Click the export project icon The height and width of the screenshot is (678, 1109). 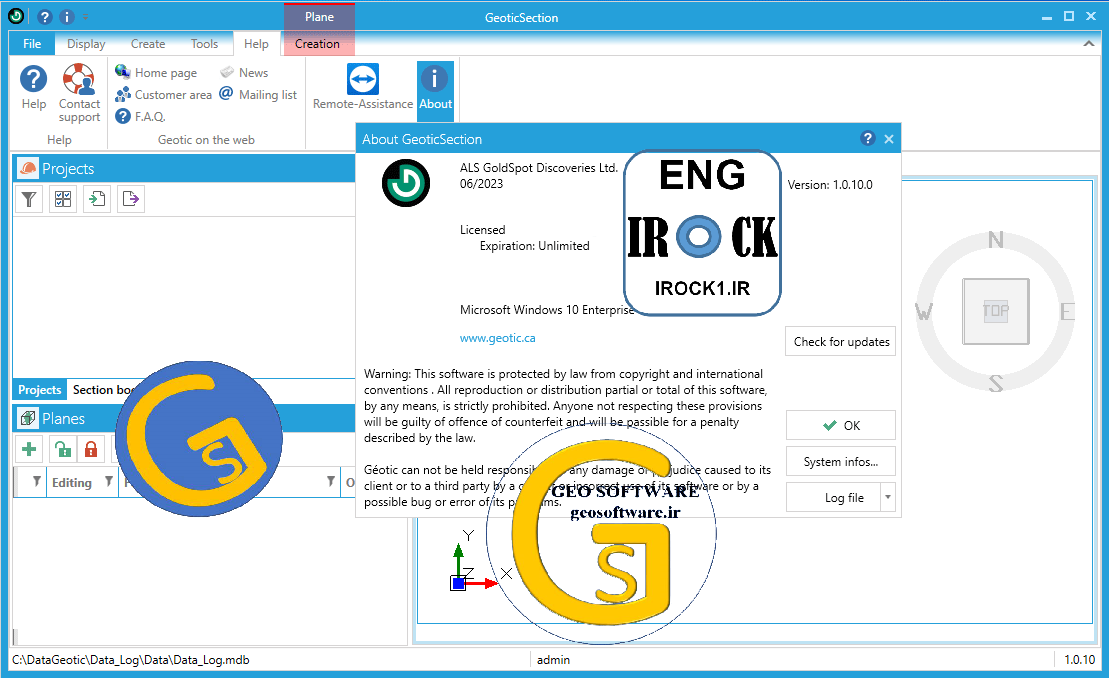click(x=131, y=199)
